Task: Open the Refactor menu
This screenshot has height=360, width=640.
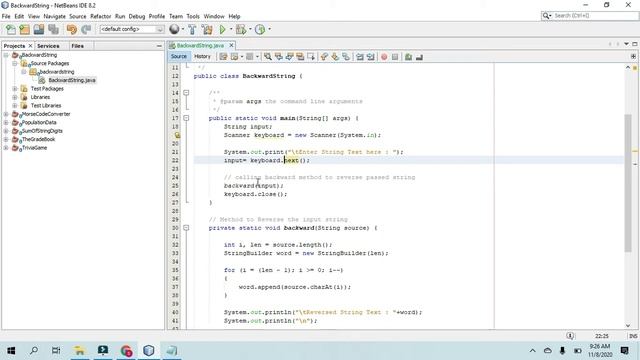Action: pos(100,16)
